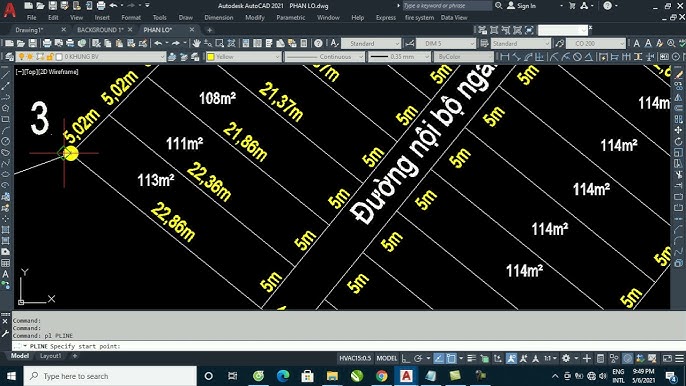The height and width of the screenshot is (386, 686).
Task: Select the Circle tool in Draw toolbar
Action: click(x=5, y=141)
